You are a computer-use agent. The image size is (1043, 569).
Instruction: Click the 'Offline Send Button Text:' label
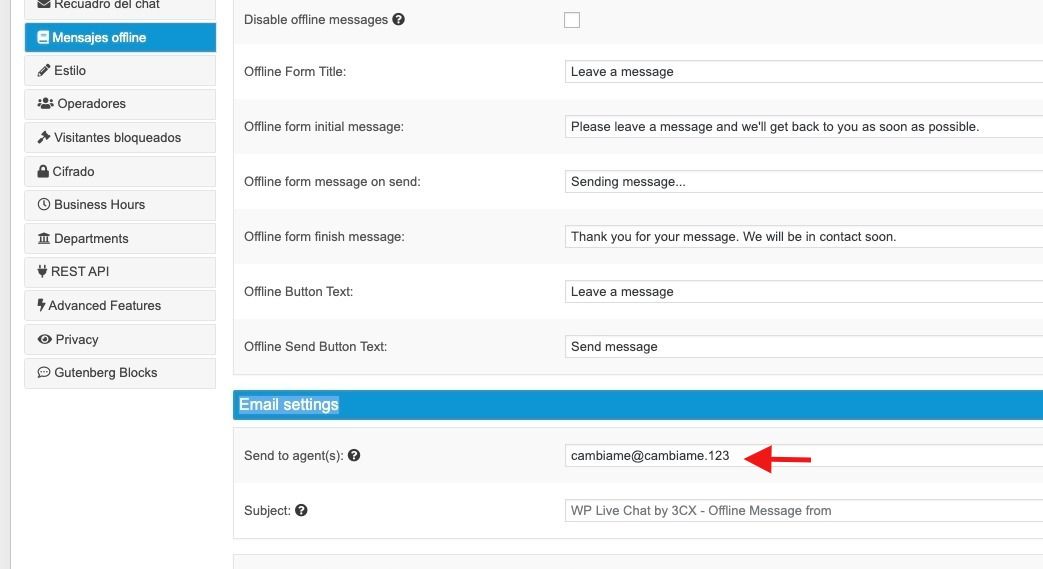coord(315,347)
